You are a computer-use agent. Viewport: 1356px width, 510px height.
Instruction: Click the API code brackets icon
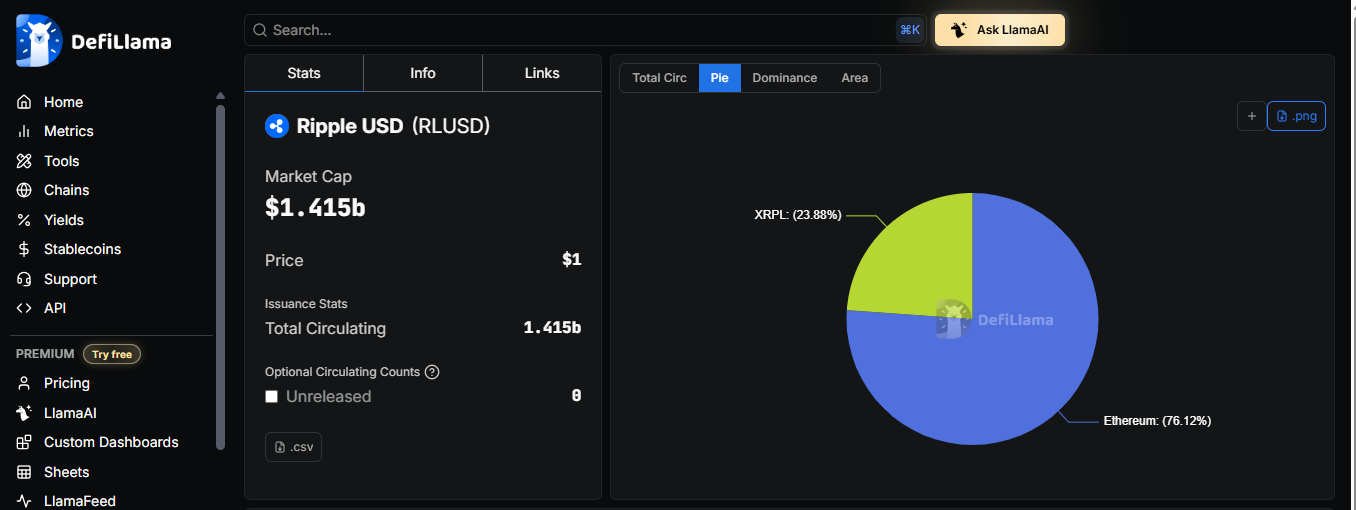[x=24, y=308]
